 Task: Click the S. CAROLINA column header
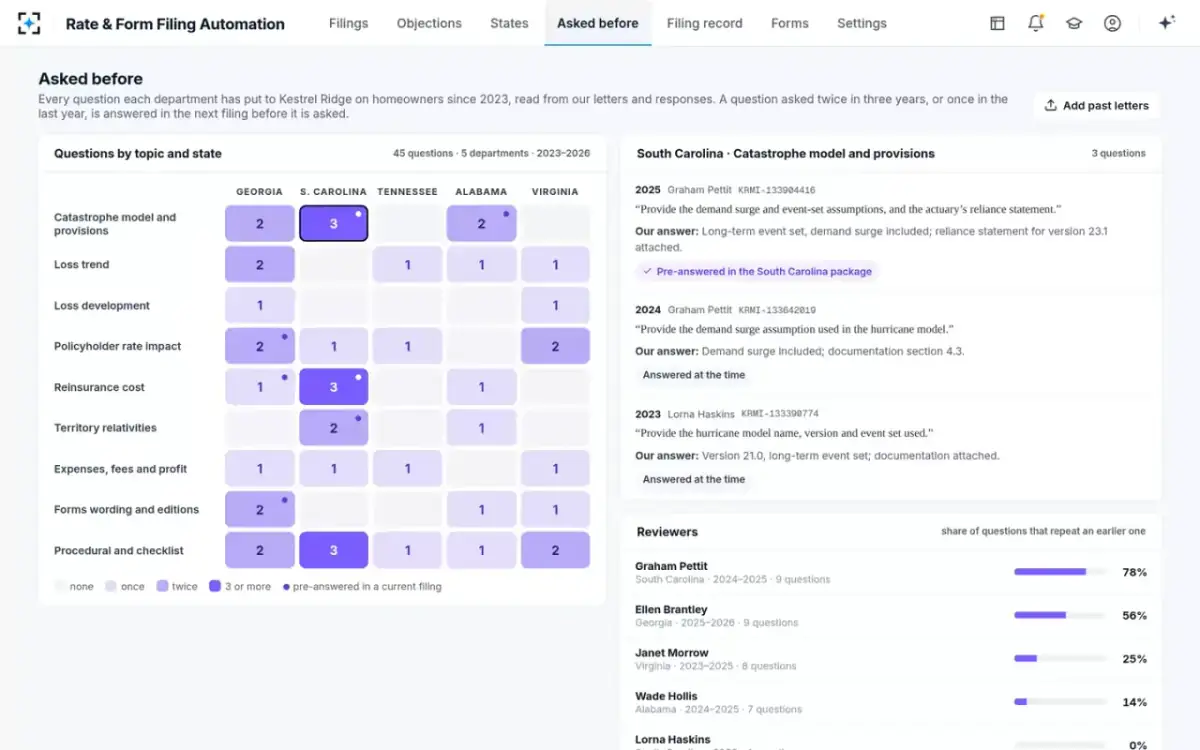(x=334, y=192)
